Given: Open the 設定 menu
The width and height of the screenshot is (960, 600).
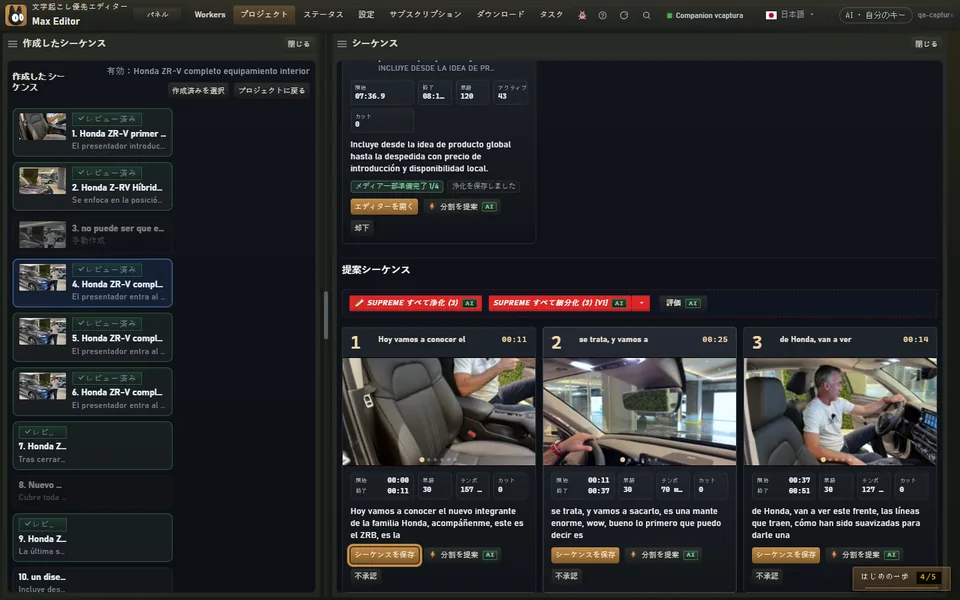Looking at the screenshot, I should point(366,15).
